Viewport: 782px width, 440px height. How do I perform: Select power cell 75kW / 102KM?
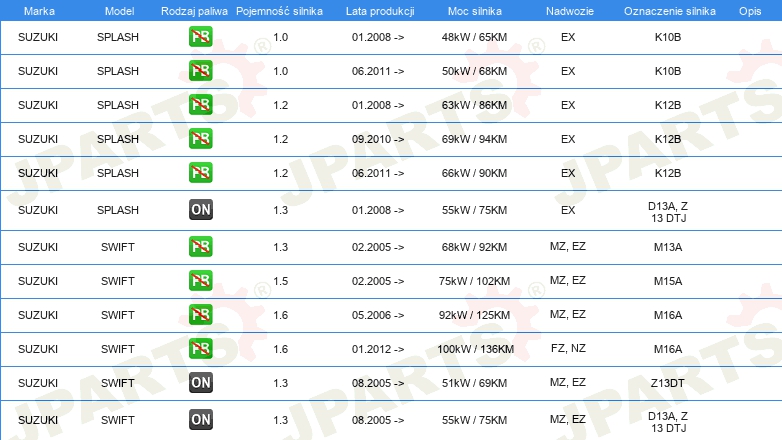pyautogui.click(x=474, y=281)
